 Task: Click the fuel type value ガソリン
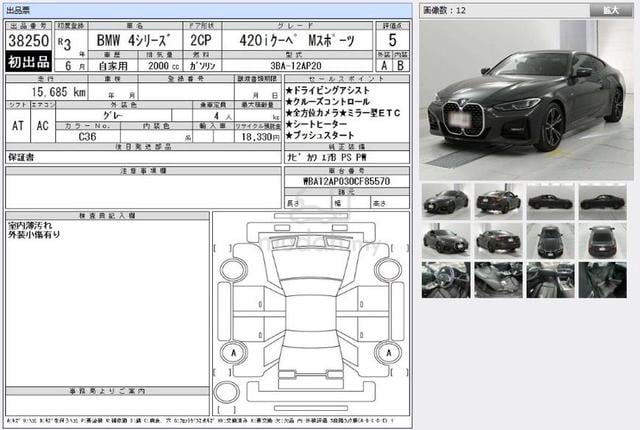[x=202, y=66]
